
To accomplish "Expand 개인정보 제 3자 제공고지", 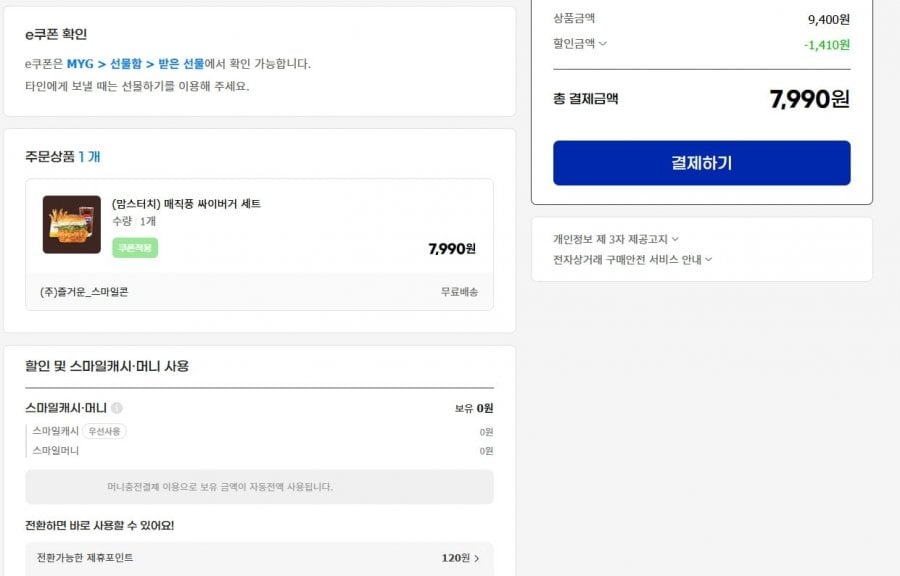I will coord(616,239).
